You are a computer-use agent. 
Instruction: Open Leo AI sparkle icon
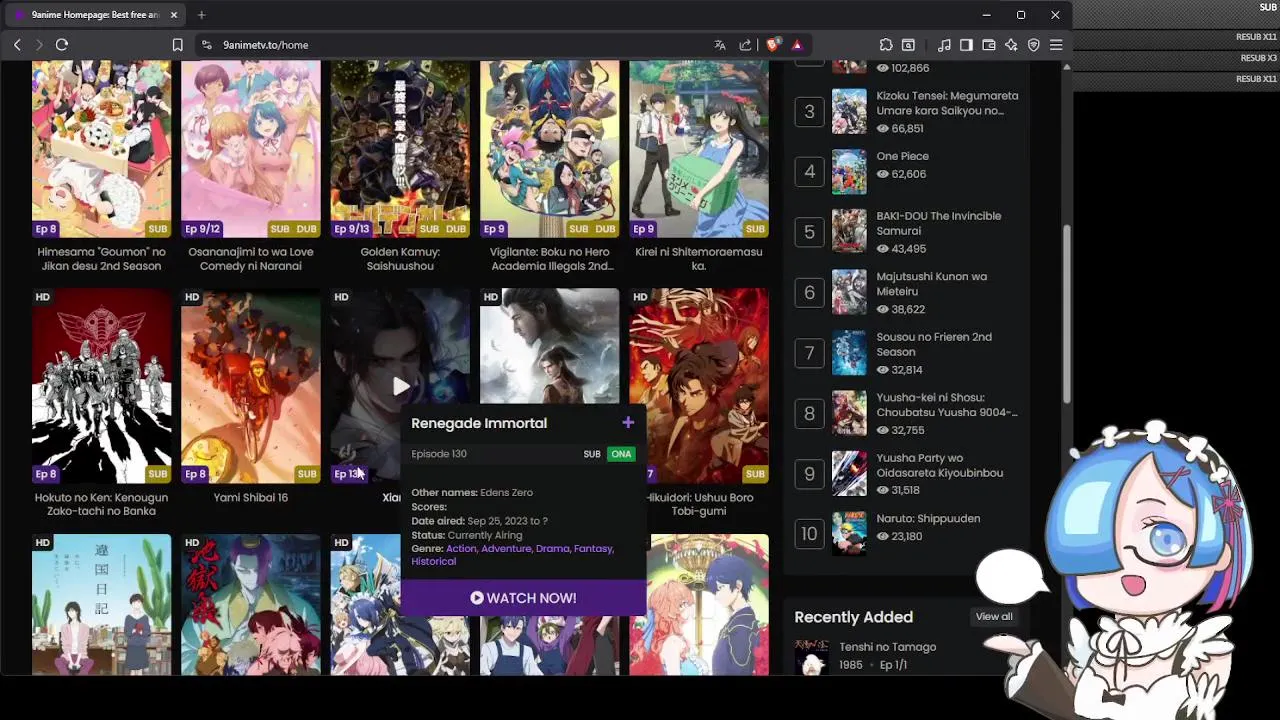click(x=1011, y=45)
